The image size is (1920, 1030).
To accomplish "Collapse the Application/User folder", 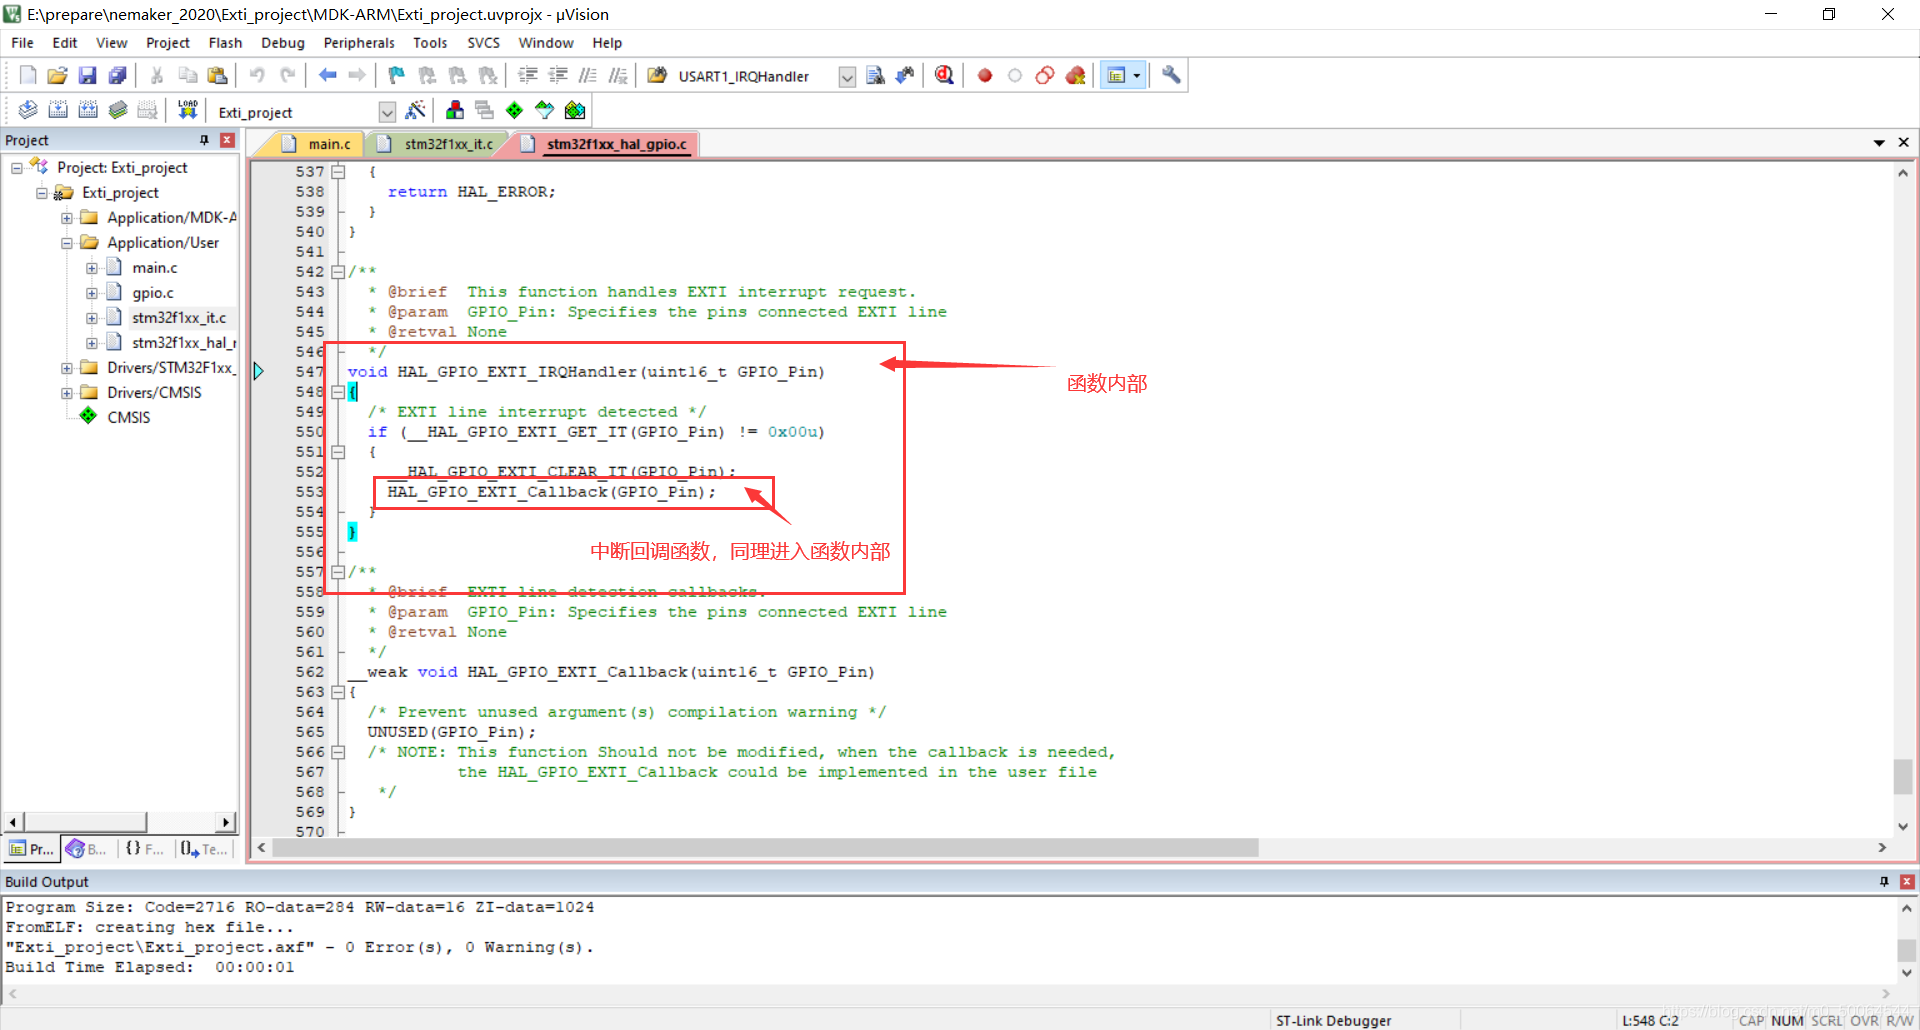I will click(x=67, y=243).
